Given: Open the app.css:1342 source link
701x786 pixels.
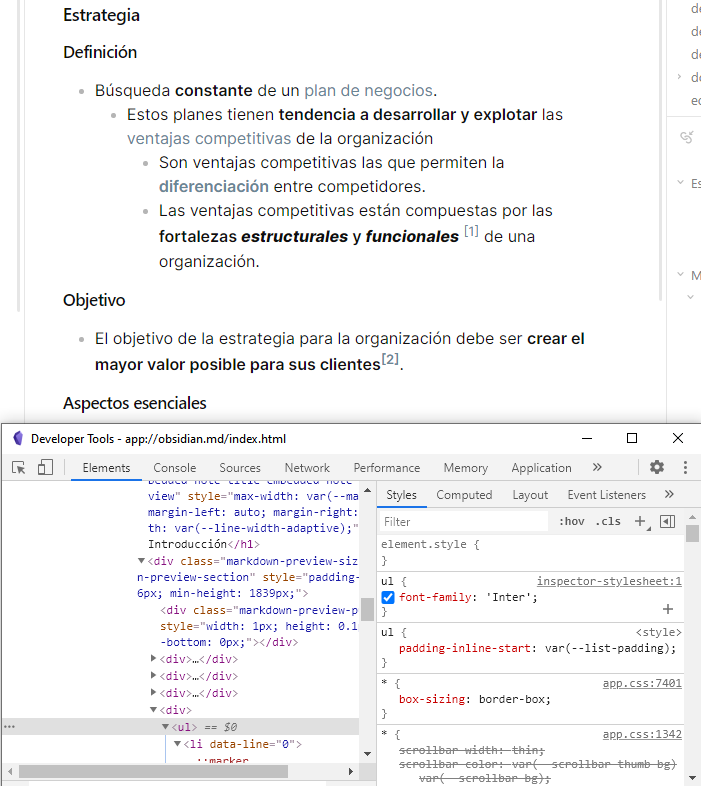Looking at the screenshot, I should point(642,734).
